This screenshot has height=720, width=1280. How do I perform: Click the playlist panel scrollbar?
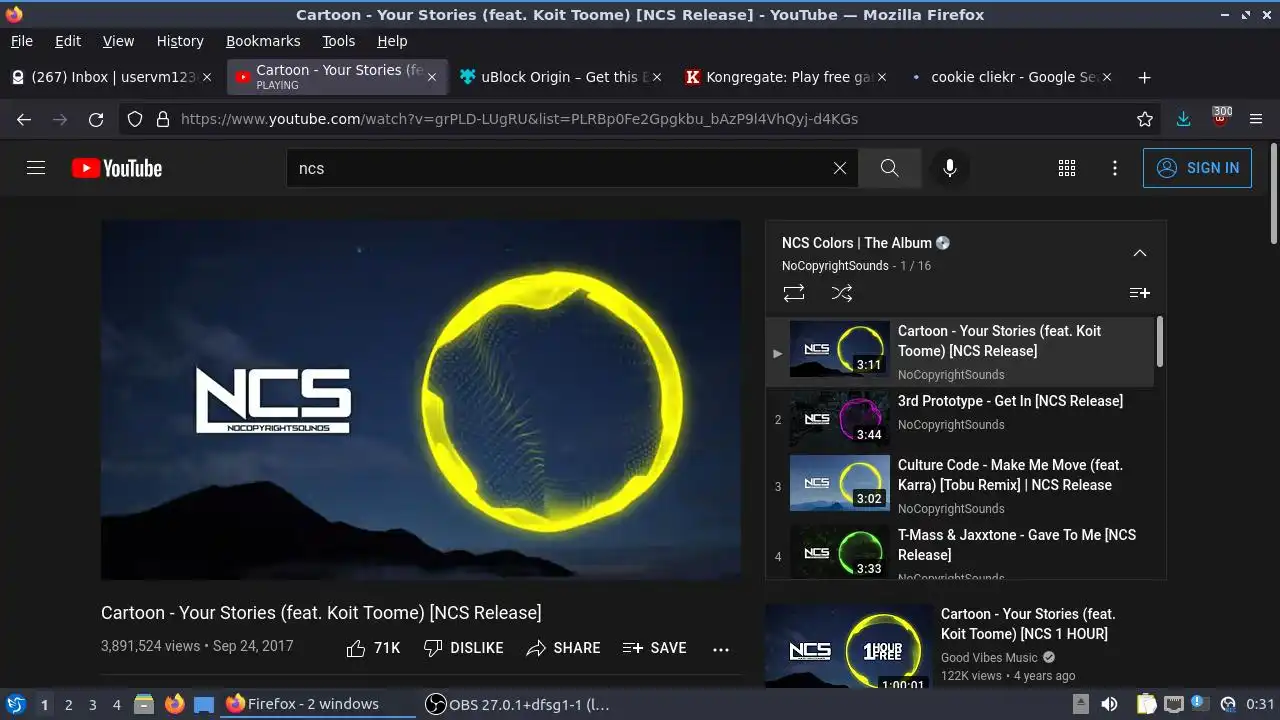[1160, 343]
